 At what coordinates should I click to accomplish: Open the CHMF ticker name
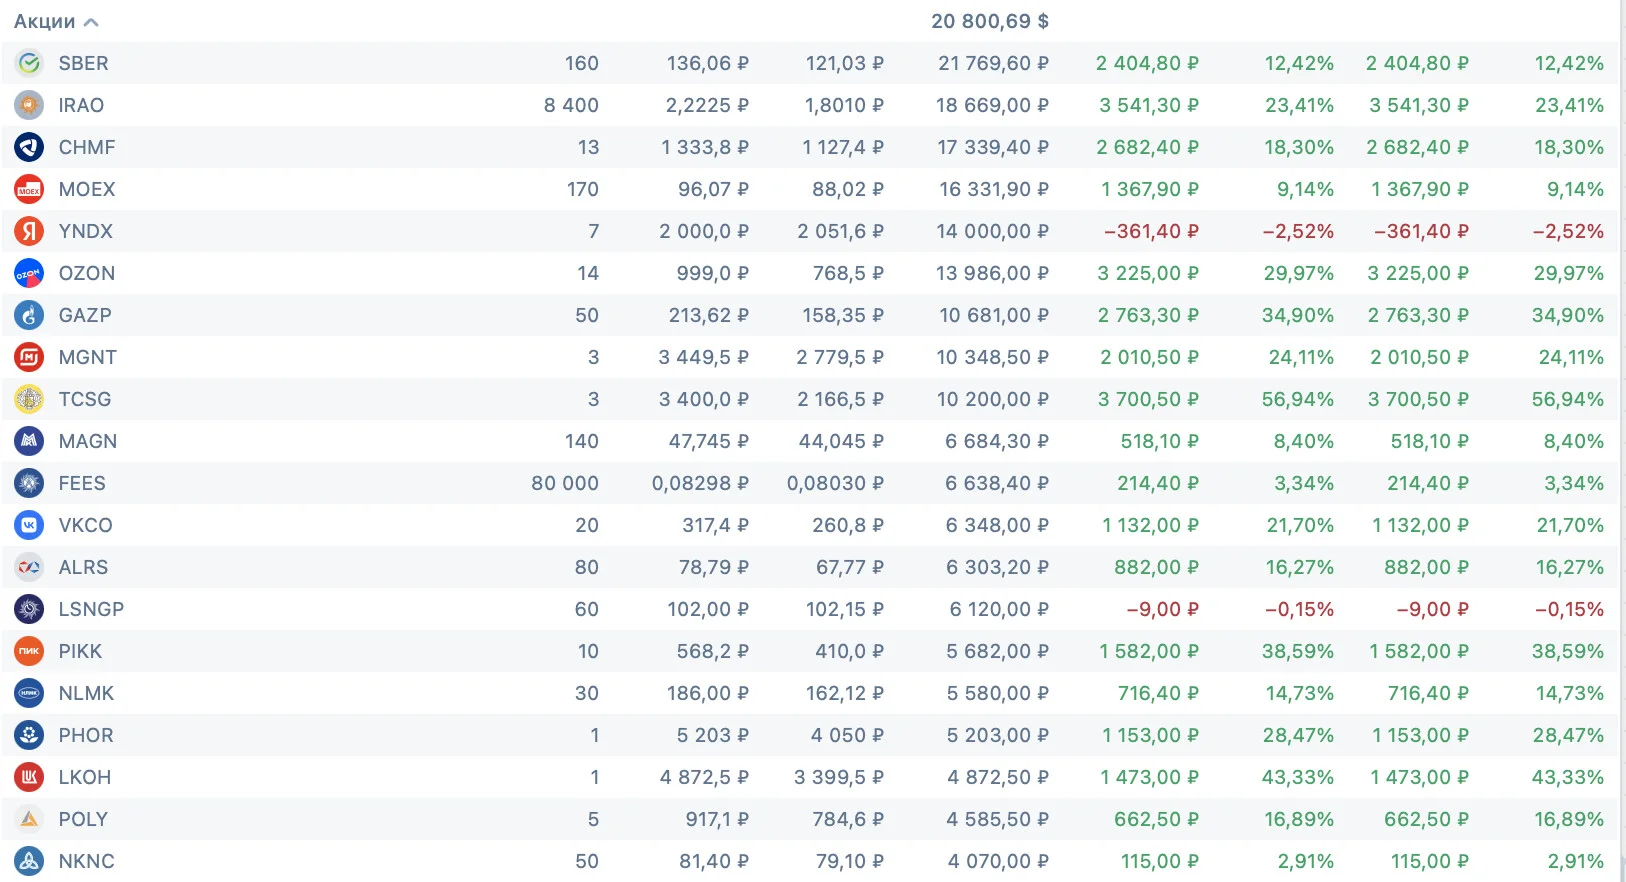tap(87, 147)
